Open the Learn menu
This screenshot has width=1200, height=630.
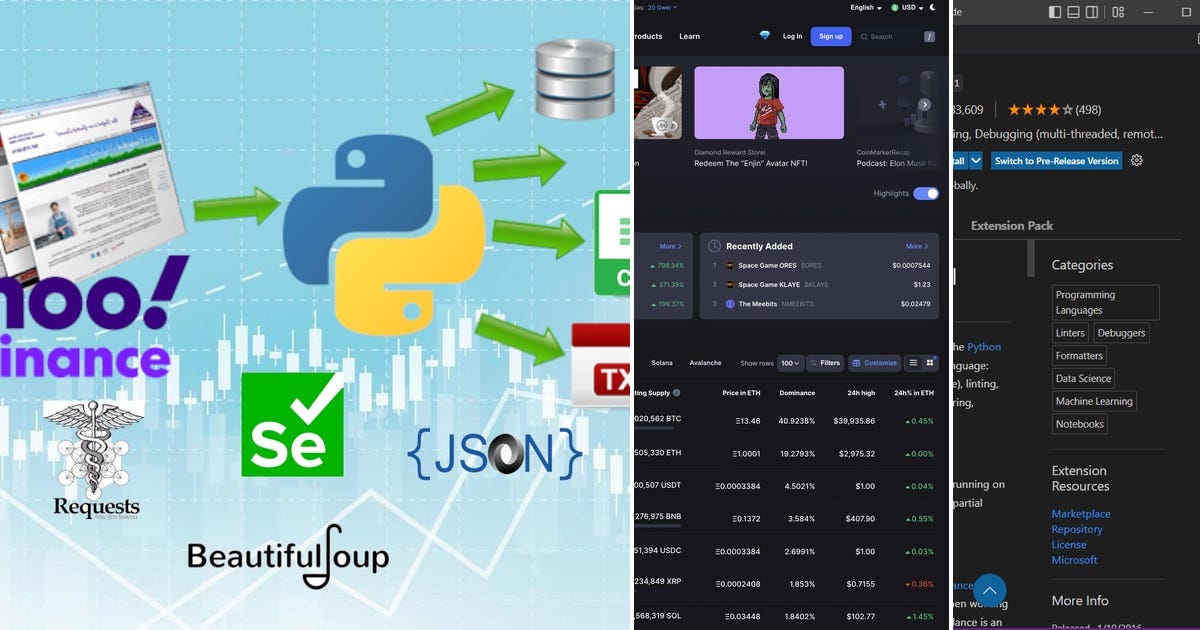point(689,36)
